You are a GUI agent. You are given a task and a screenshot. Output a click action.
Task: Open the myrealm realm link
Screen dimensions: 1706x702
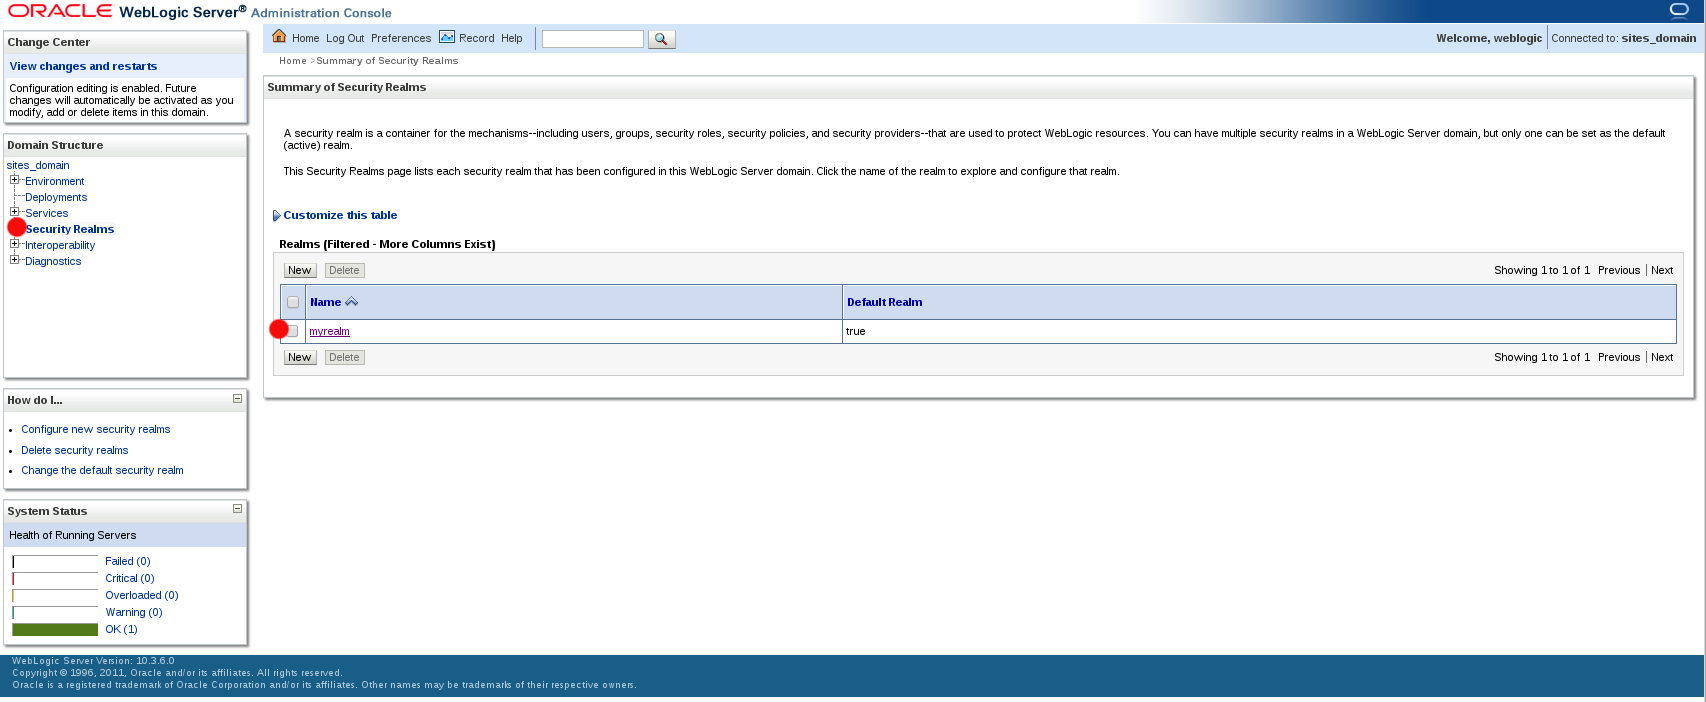click(x=330, y=331)
